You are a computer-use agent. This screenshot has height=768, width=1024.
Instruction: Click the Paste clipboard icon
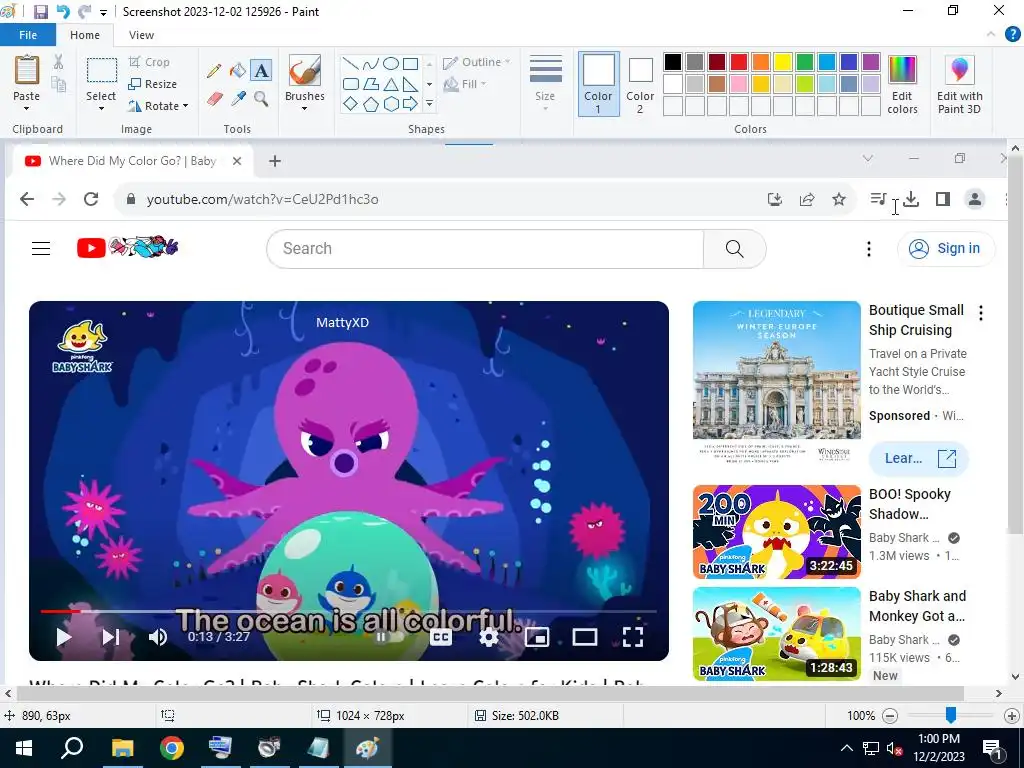(27, 71)
